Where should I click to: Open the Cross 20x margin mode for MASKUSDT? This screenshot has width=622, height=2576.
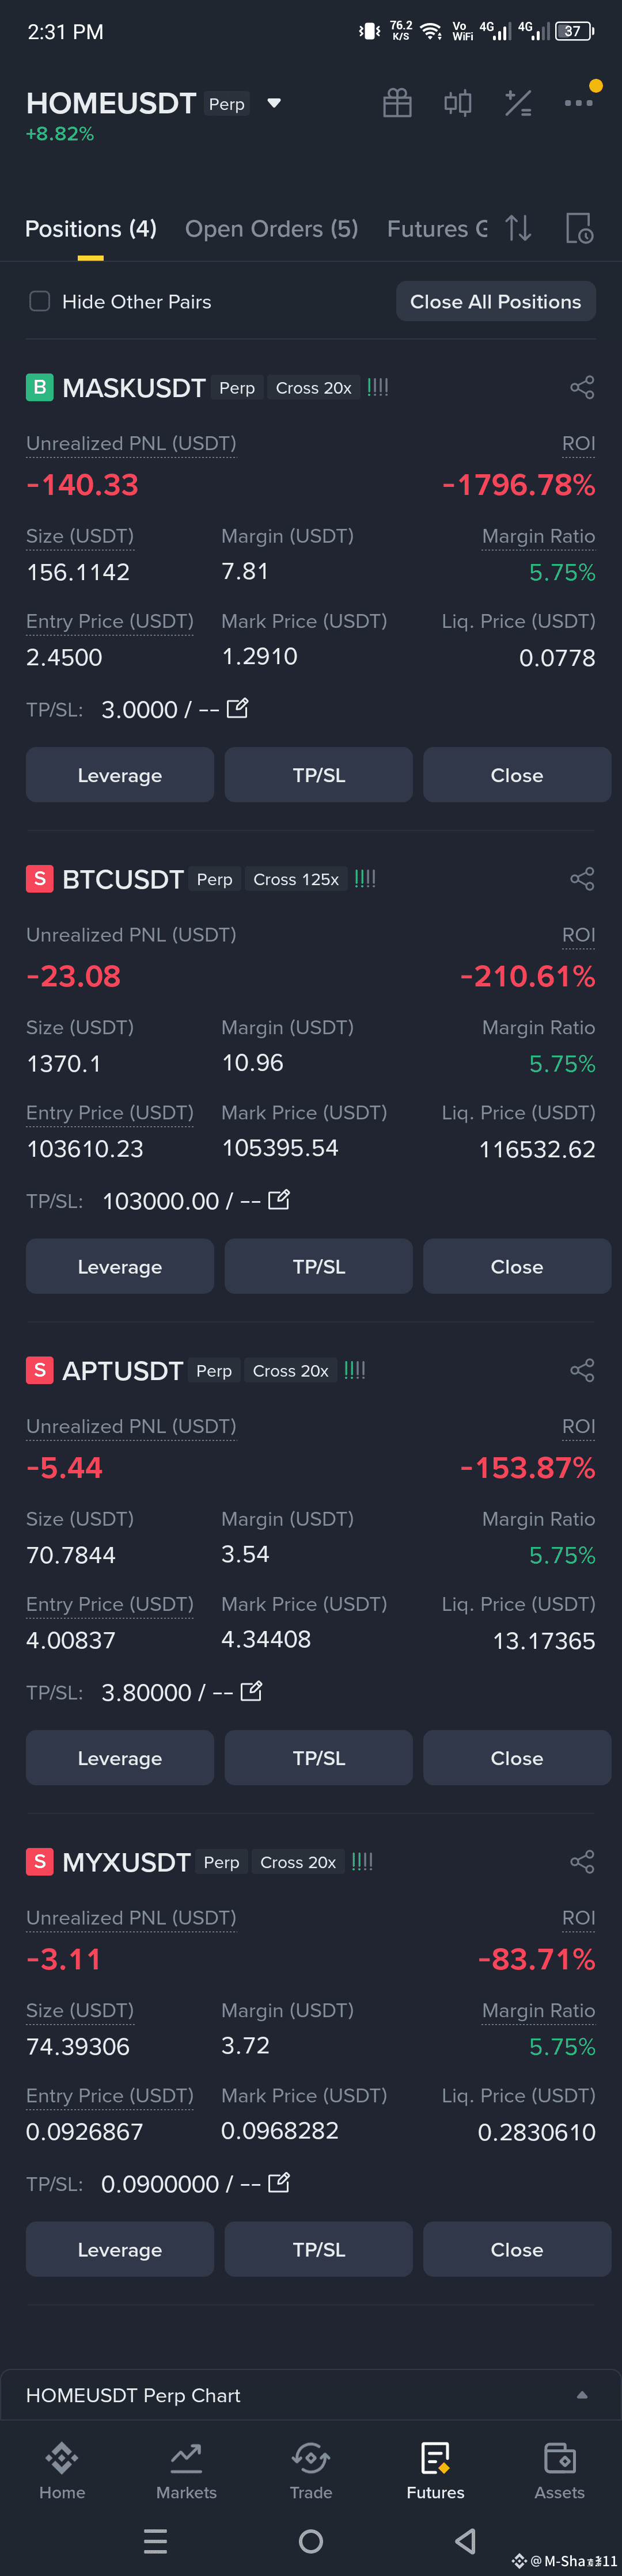(x=313, y=388)
